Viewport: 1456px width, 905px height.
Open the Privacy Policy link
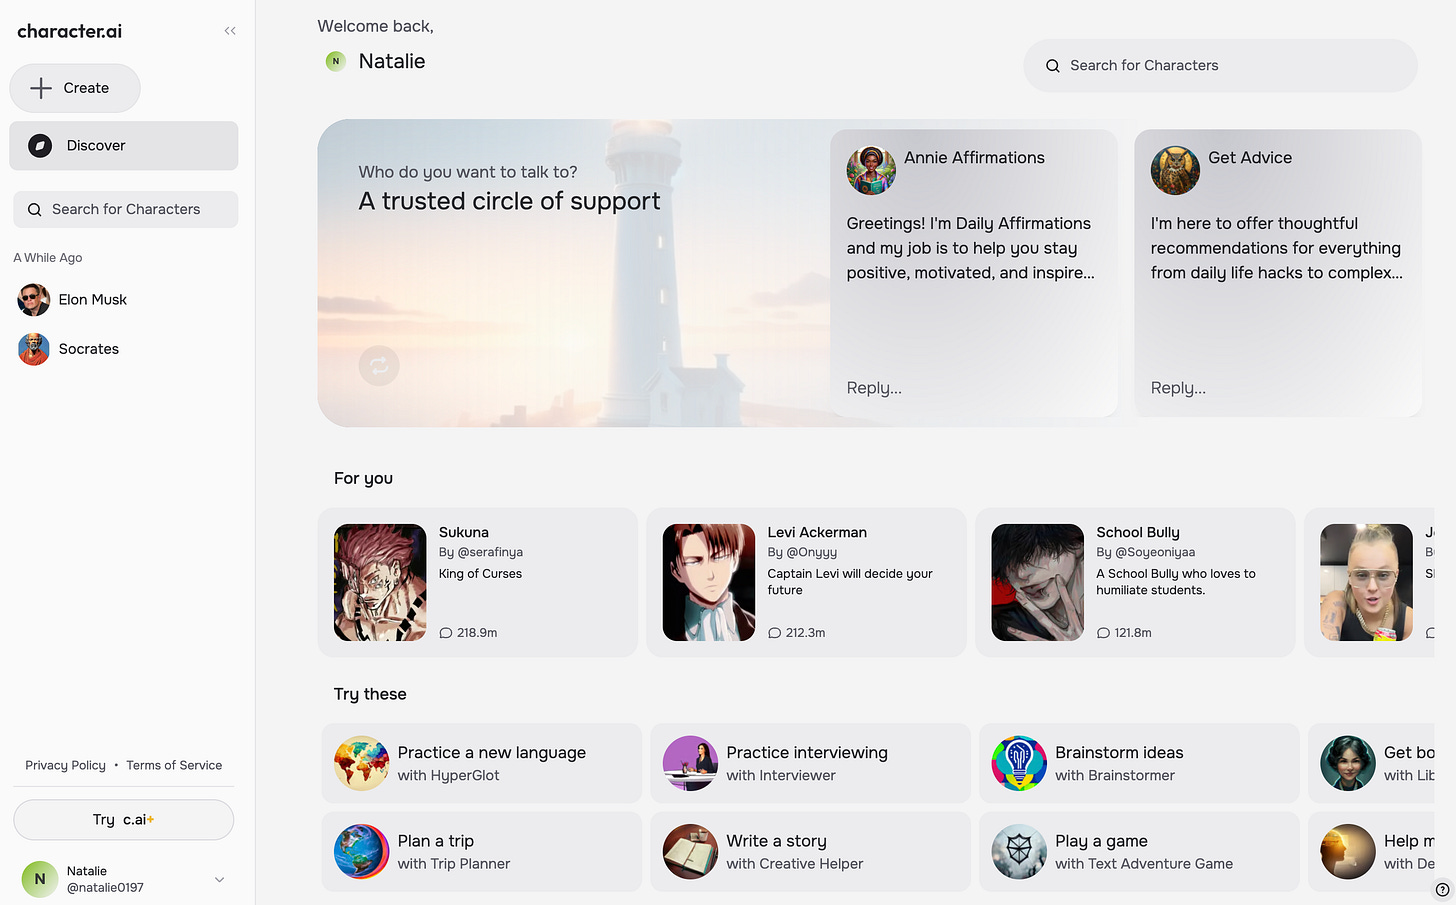pos(65,765)
